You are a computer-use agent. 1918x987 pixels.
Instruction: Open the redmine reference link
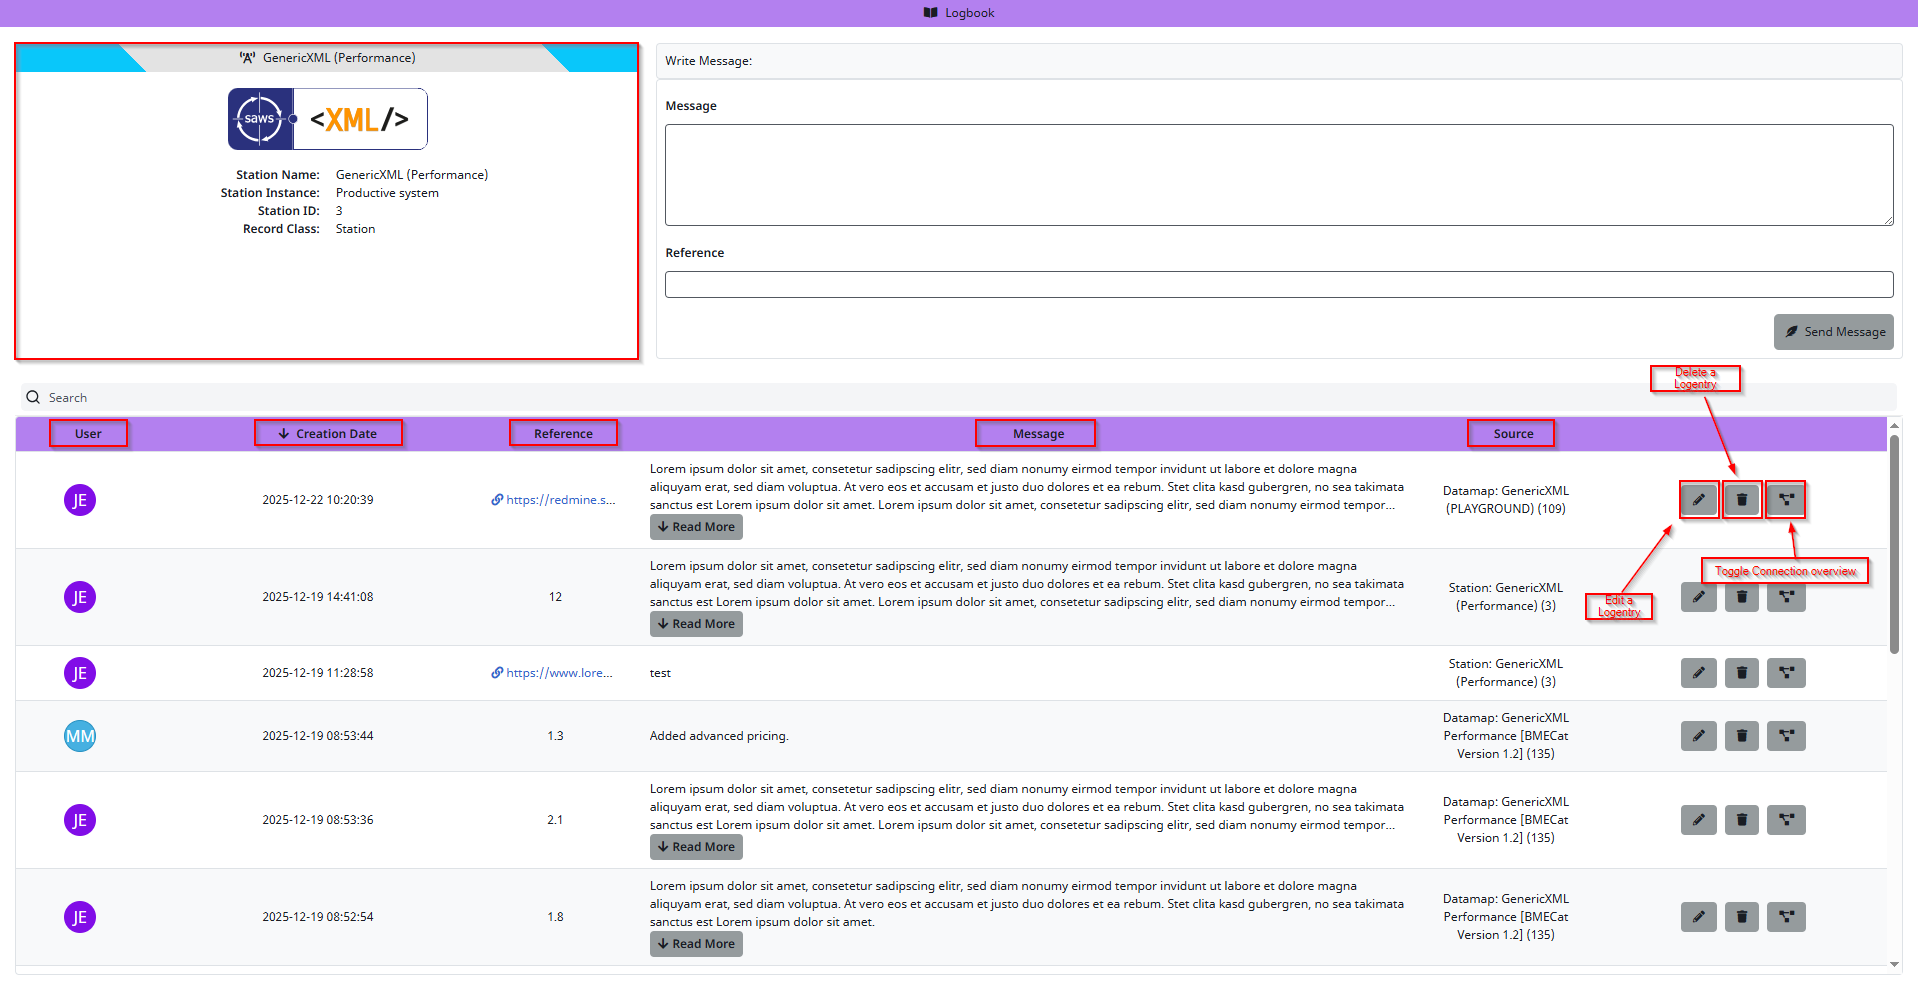coord(559,500)
